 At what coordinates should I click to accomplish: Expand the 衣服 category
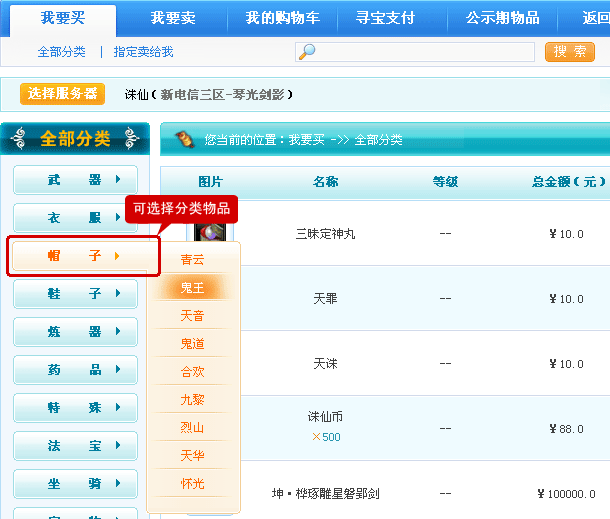click(x=75, y=218)
